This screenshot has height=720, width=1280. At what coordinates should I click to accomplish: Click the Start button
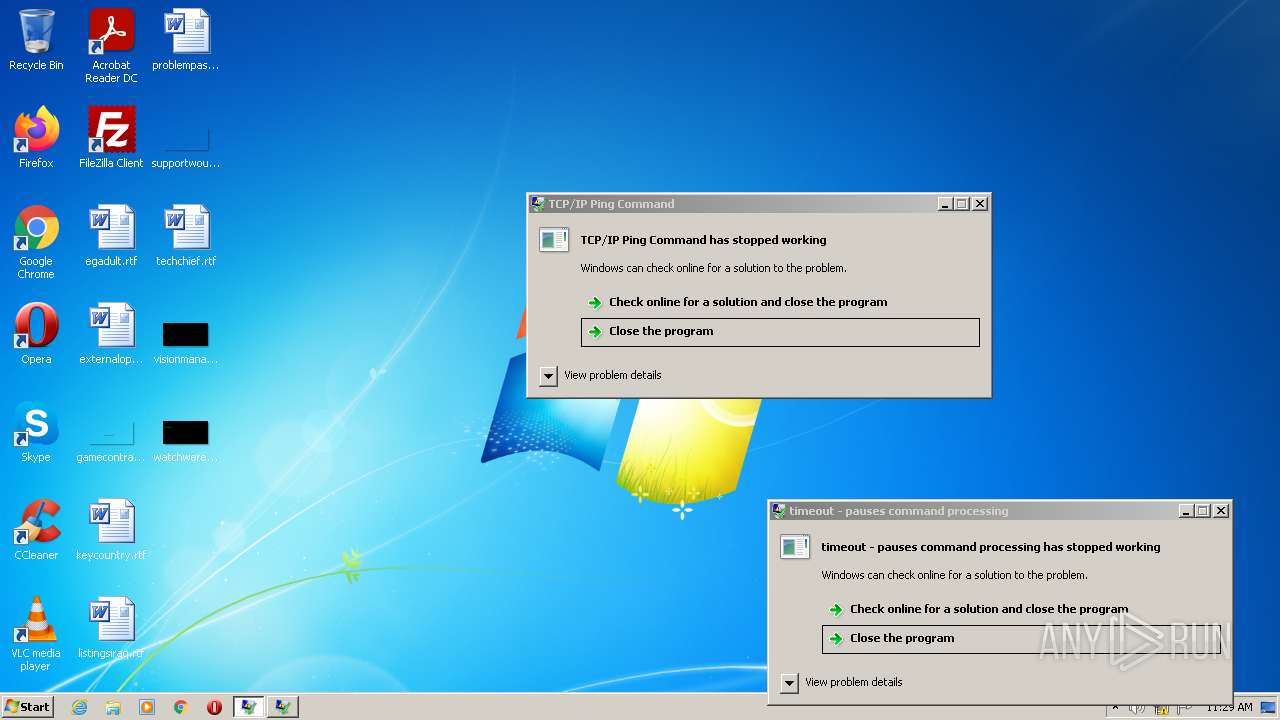pos(27,707)
